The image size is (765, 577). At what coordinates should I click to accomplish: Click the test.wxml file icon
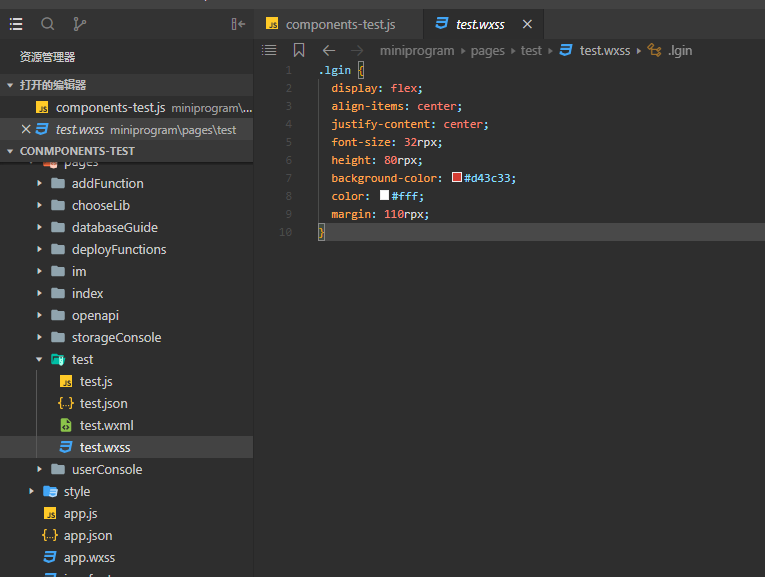pyautogui.click(x=66, y=425)
